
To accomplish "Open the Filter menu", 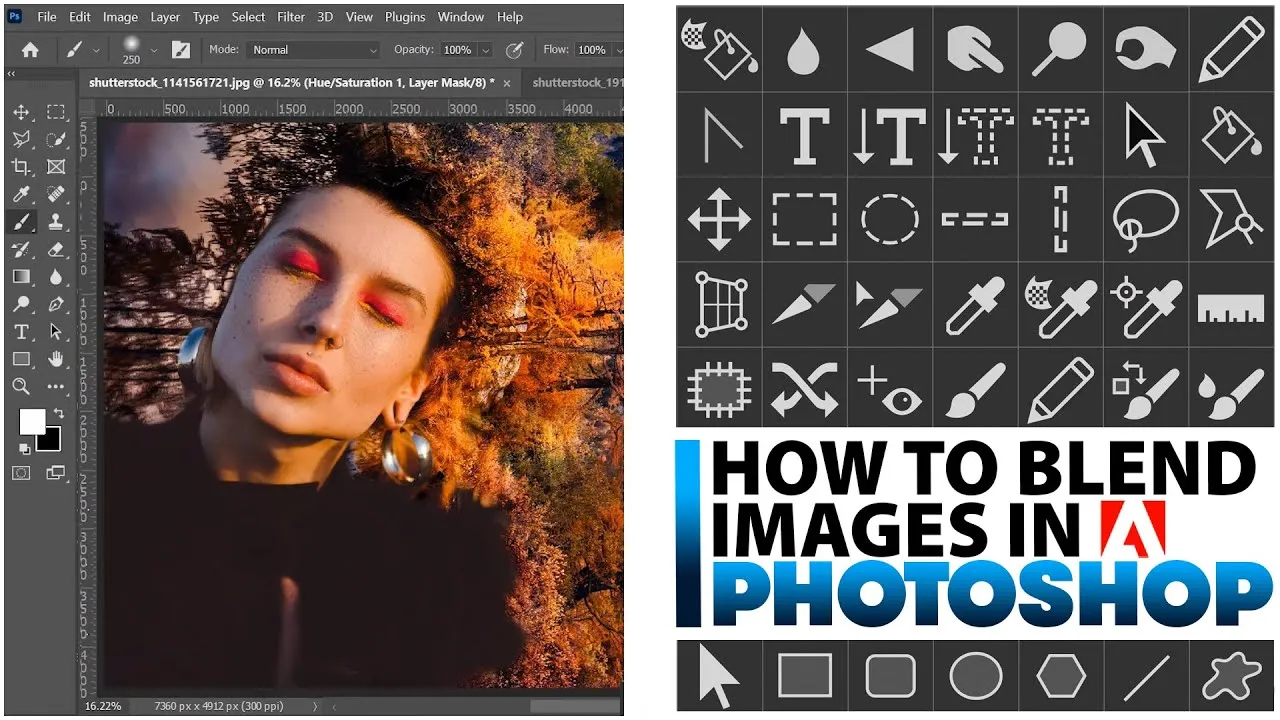I will (x=291, y=17).
